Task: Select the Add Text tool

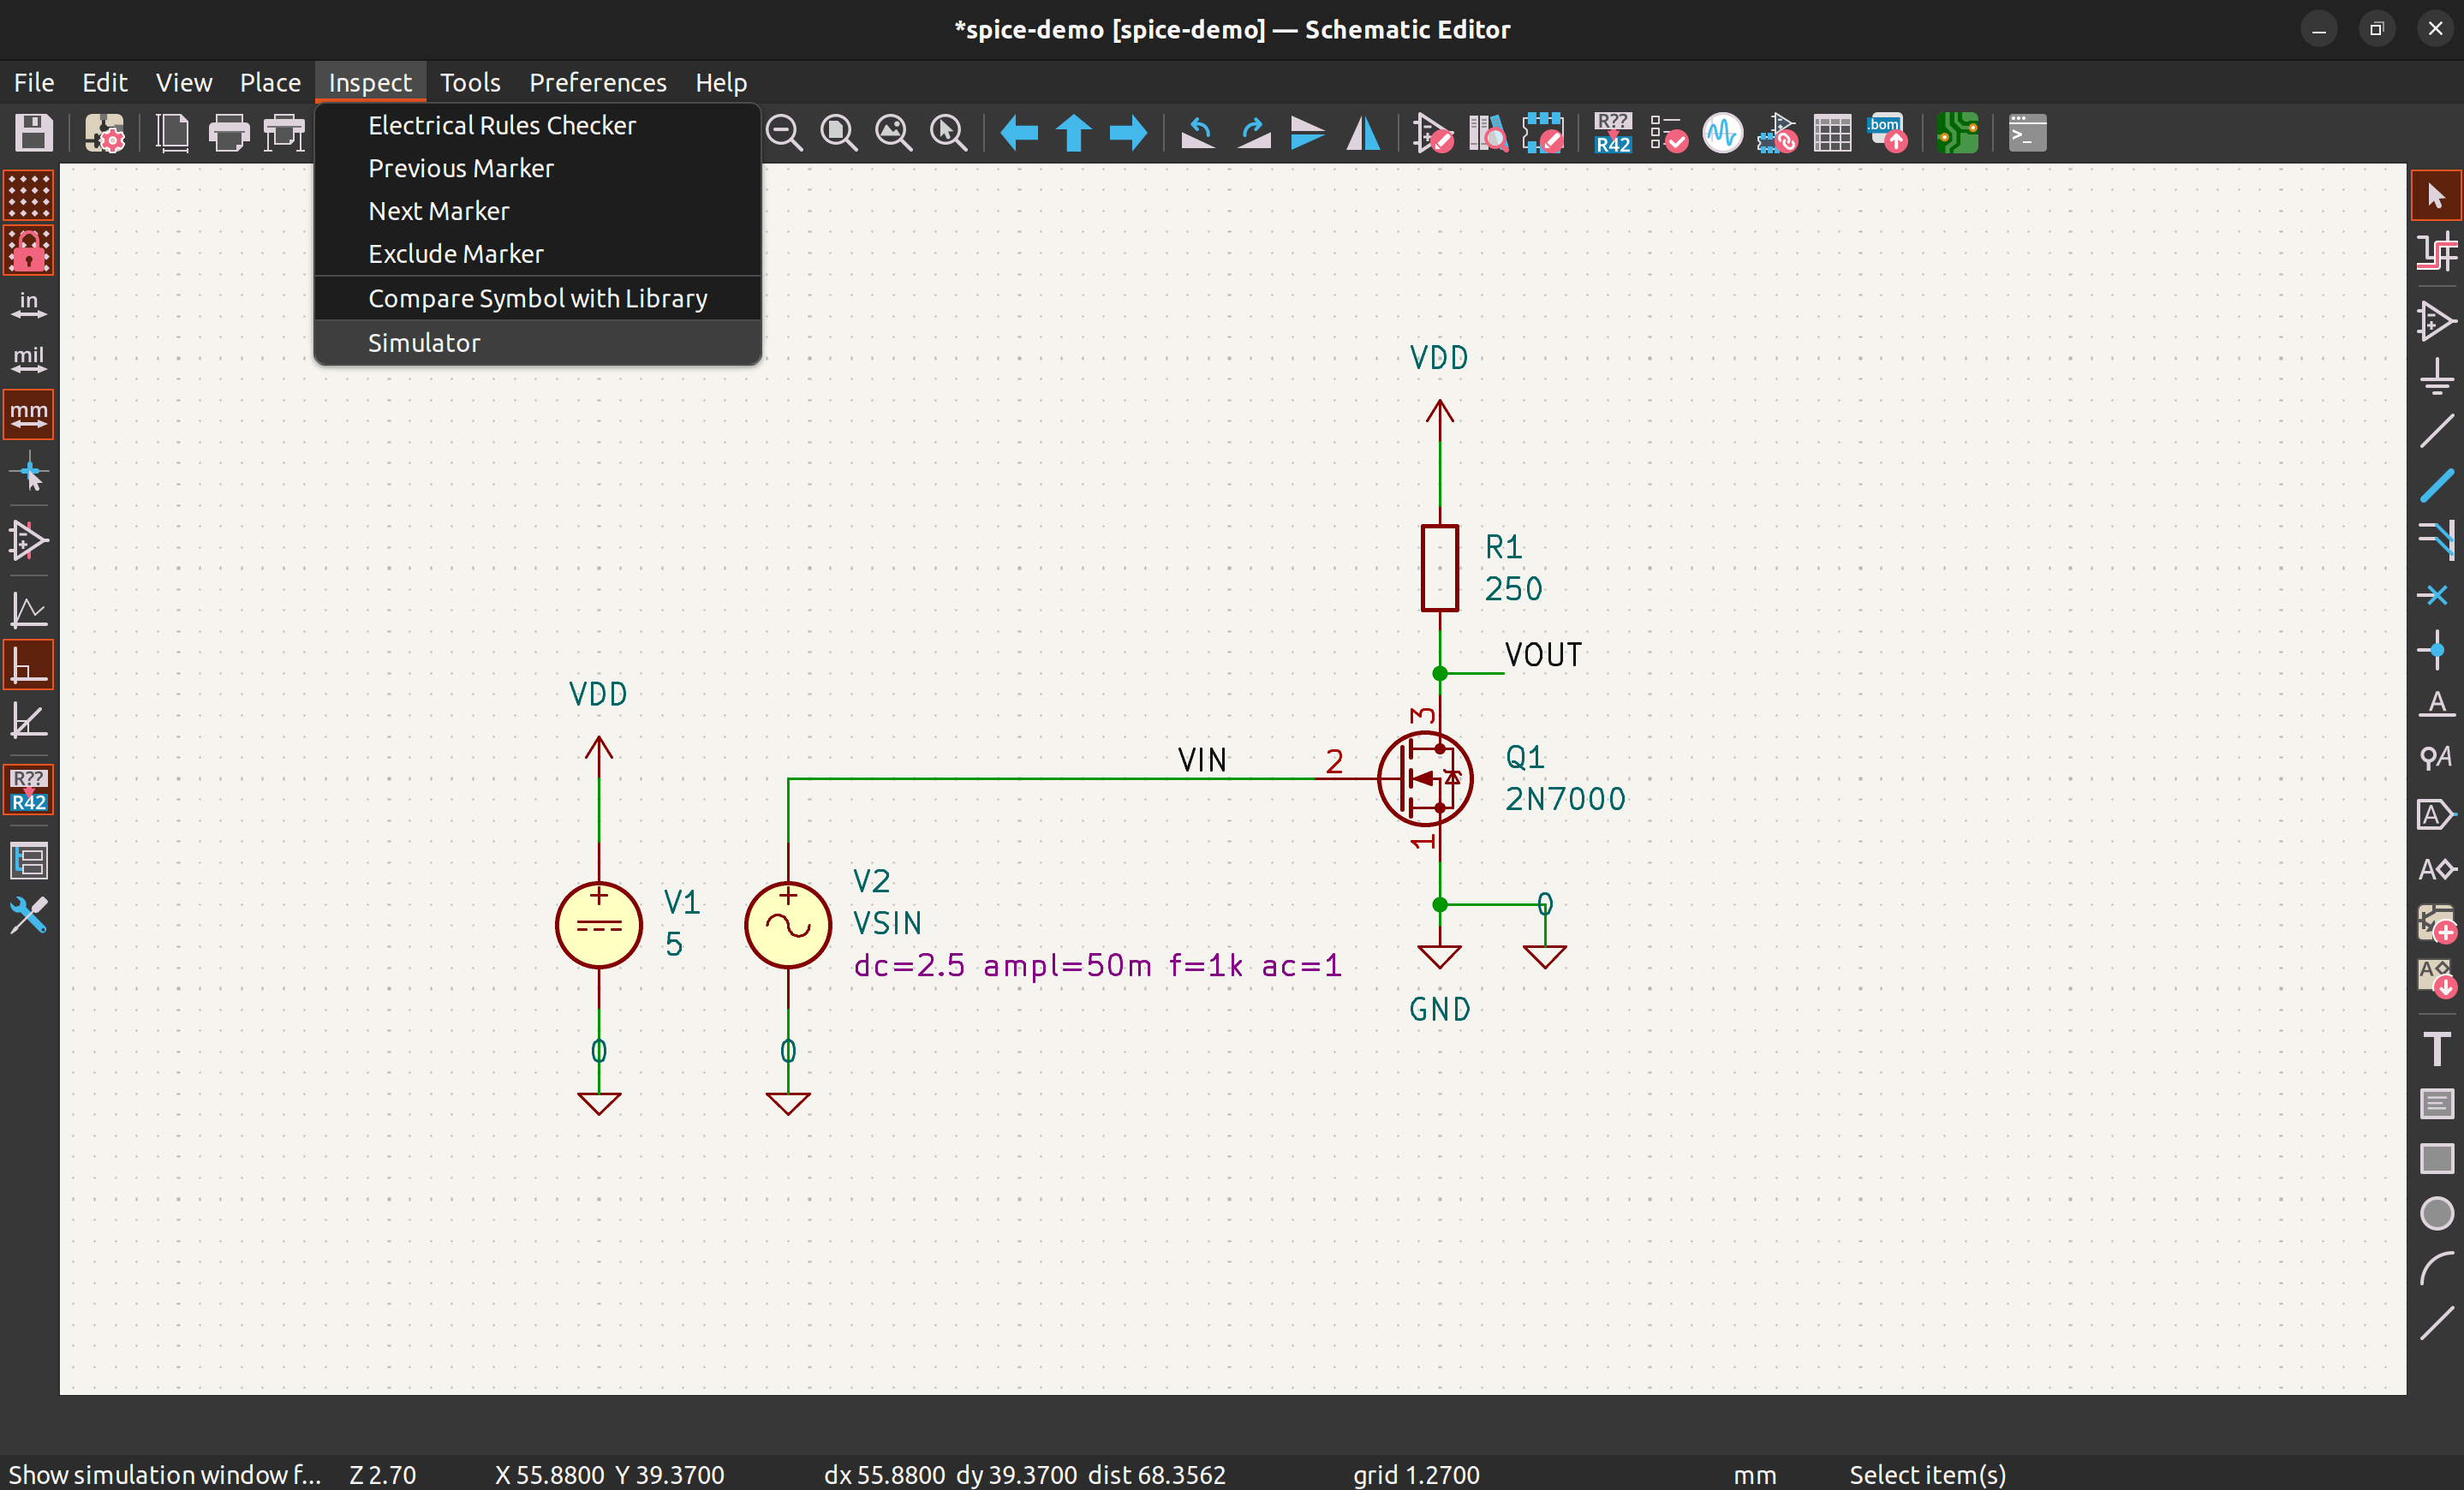Action: tap(2436, 1049)
